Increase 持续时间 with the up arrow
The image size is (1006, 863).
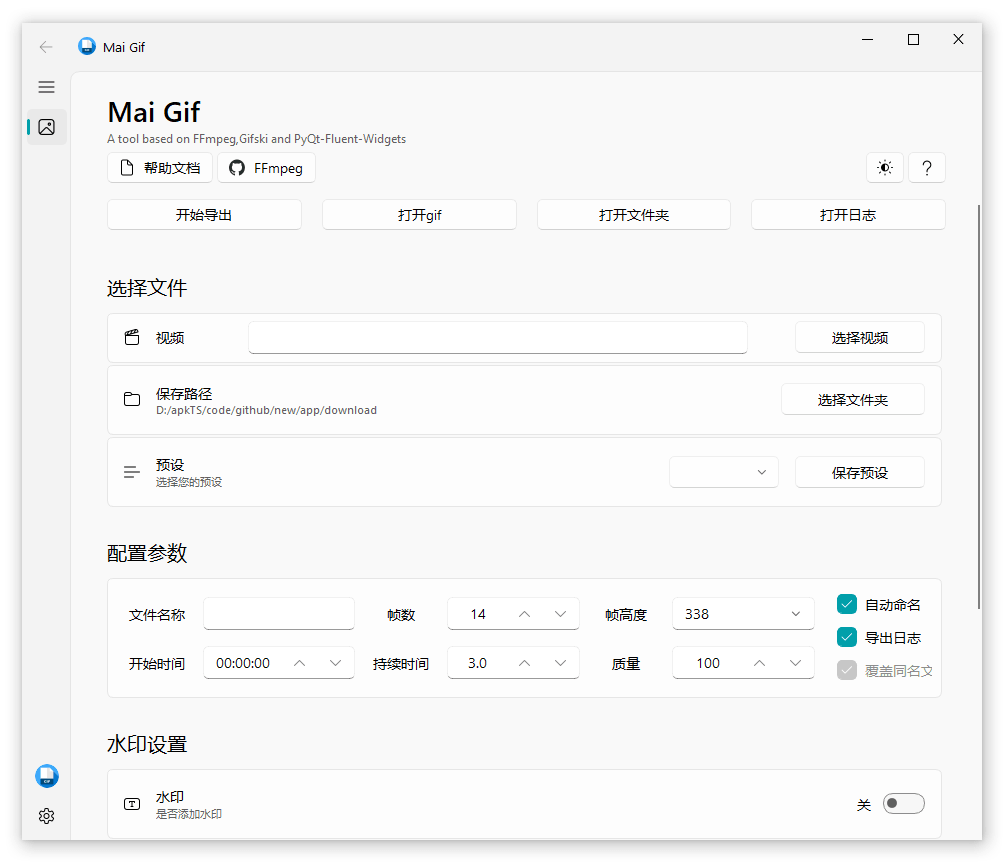524,663
